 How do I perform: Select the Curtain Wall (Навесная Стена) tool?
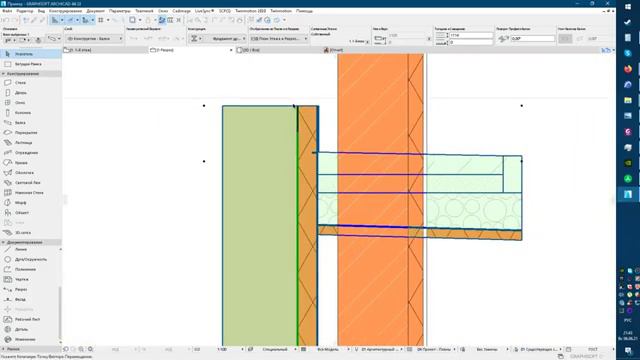(31, 193)
